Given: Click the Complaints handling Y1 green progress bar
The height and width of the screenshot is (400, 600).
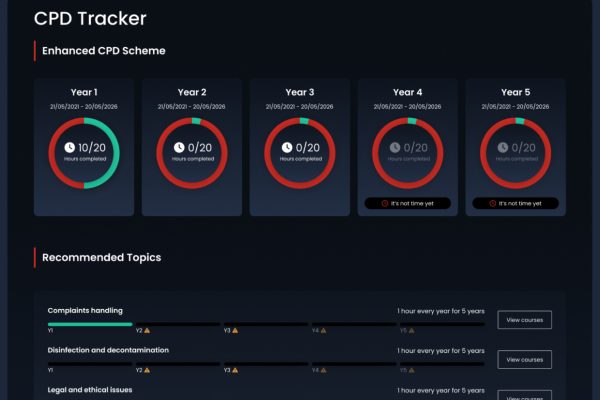Looking at the screenshot, I should click(x=90, y=324).
